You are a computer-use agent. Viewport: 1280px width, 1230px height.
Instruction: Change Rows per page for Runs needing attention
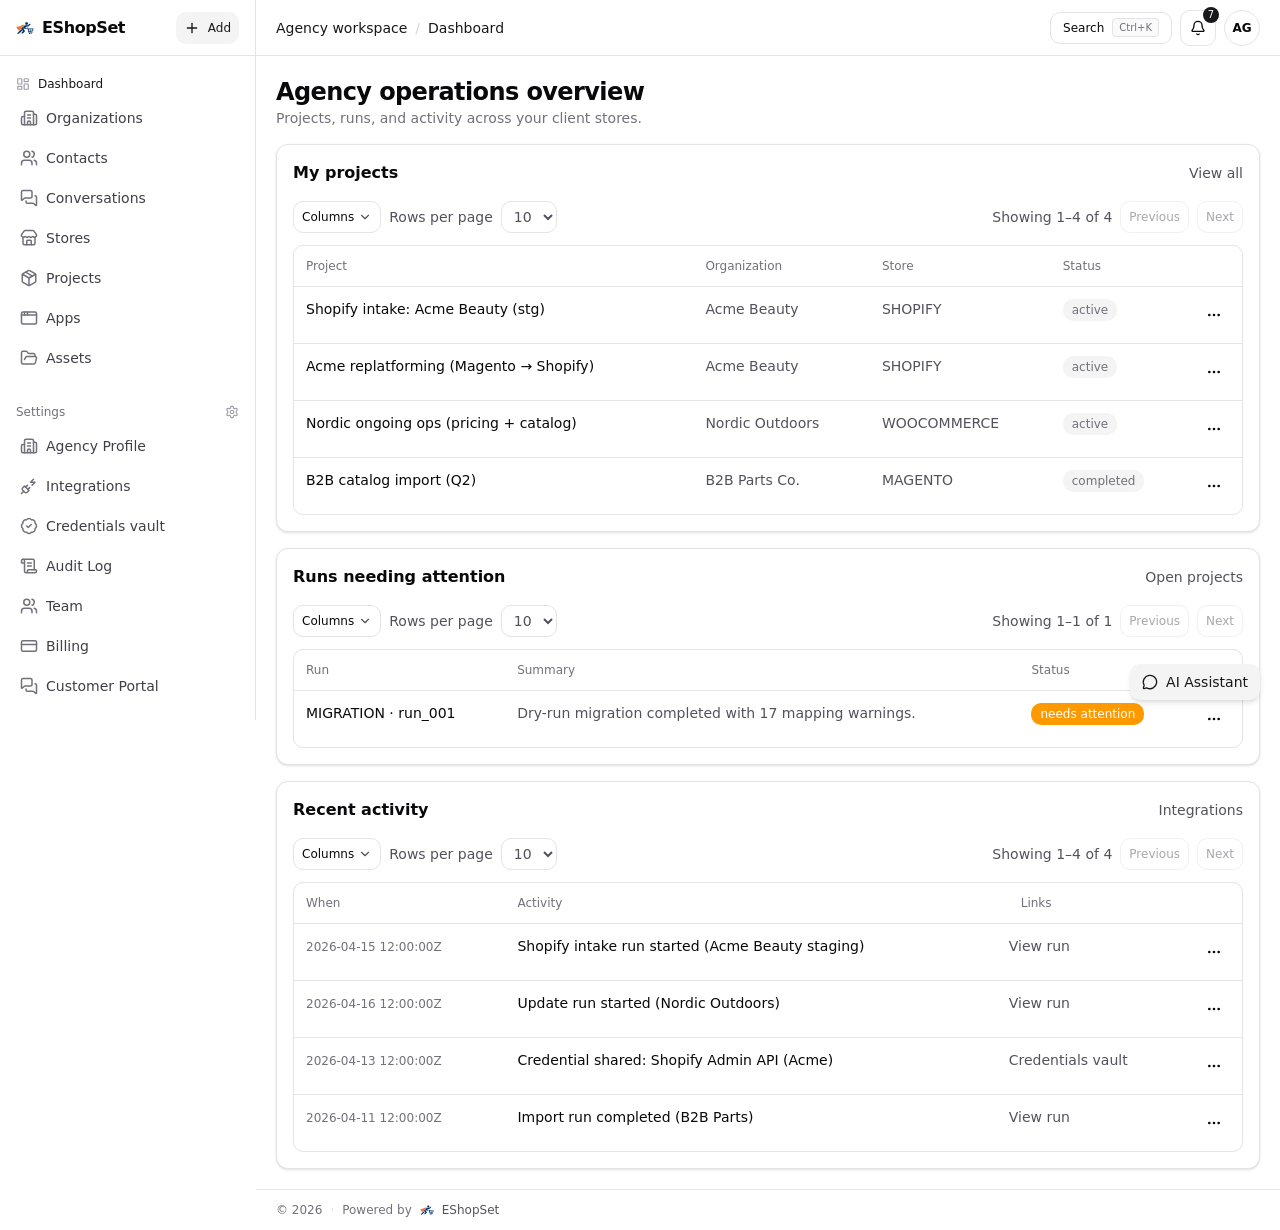(x=528, y=621)
